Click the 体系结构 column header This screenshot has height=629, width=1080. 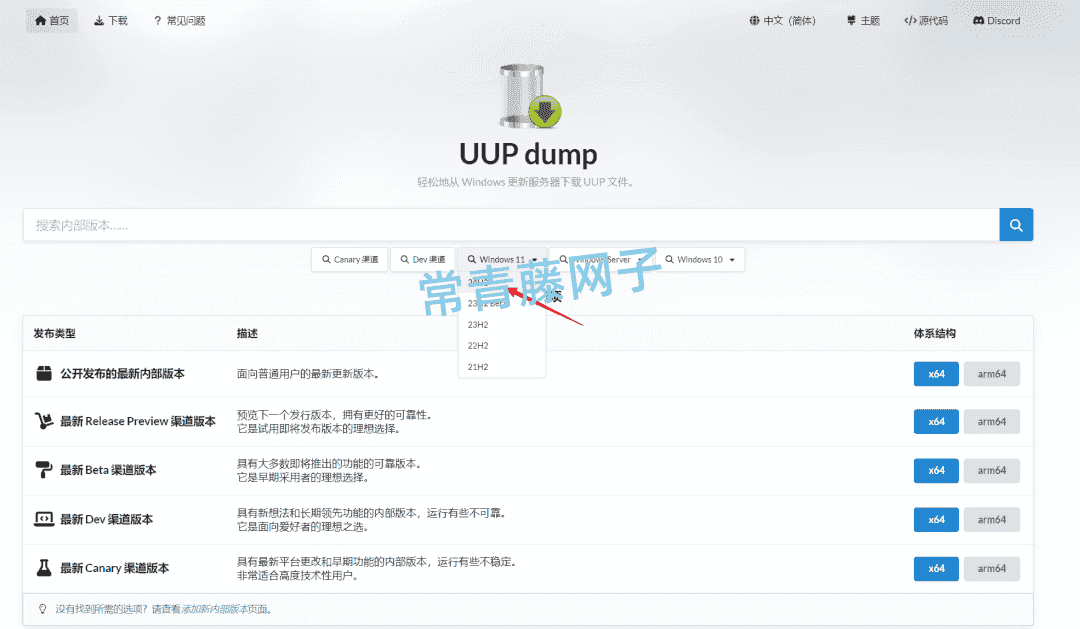(935, 333)
